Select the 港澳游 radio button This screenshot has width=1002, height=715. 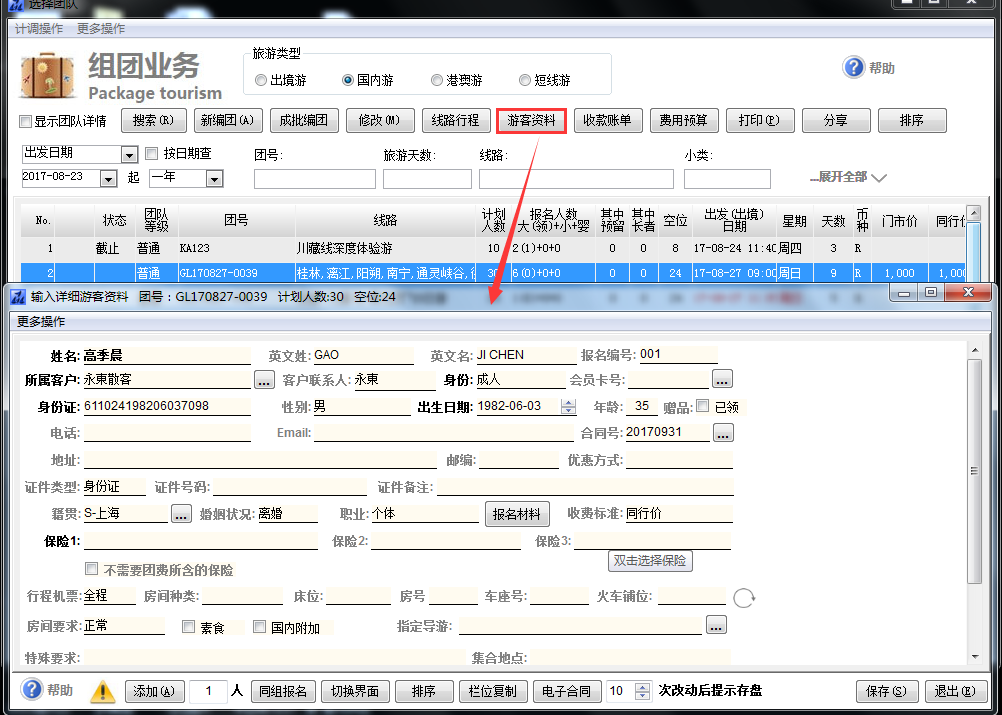436,81
